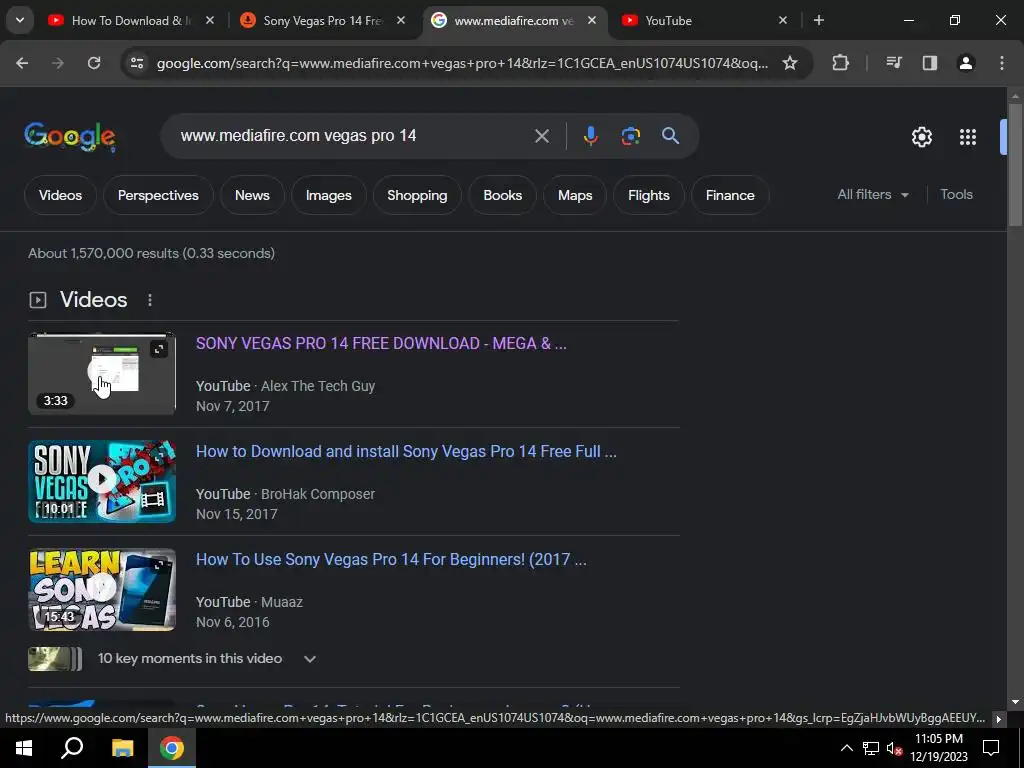Screen dimensions: 1024x768
Task: Switch to How To Download tab
Action: (131, 21)
